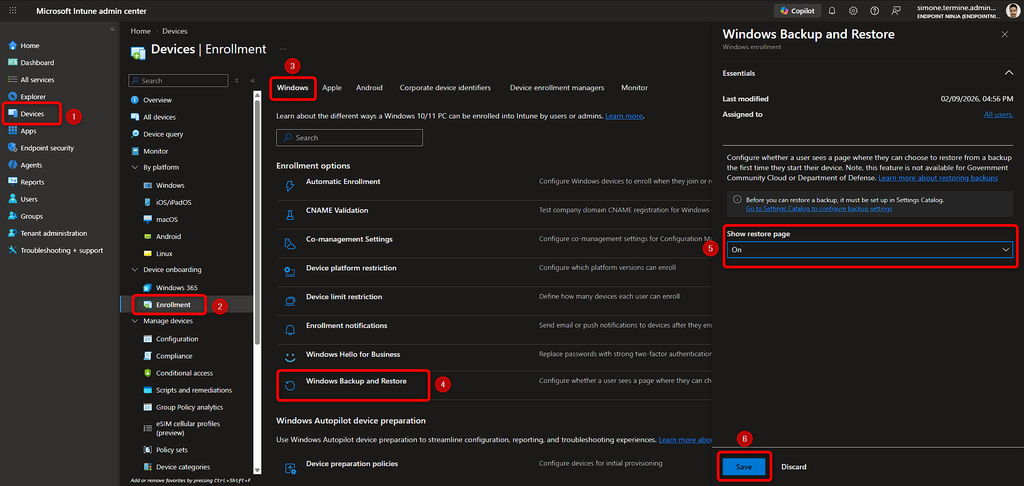Open Windows Backup and Restore option

click(356, 381)
